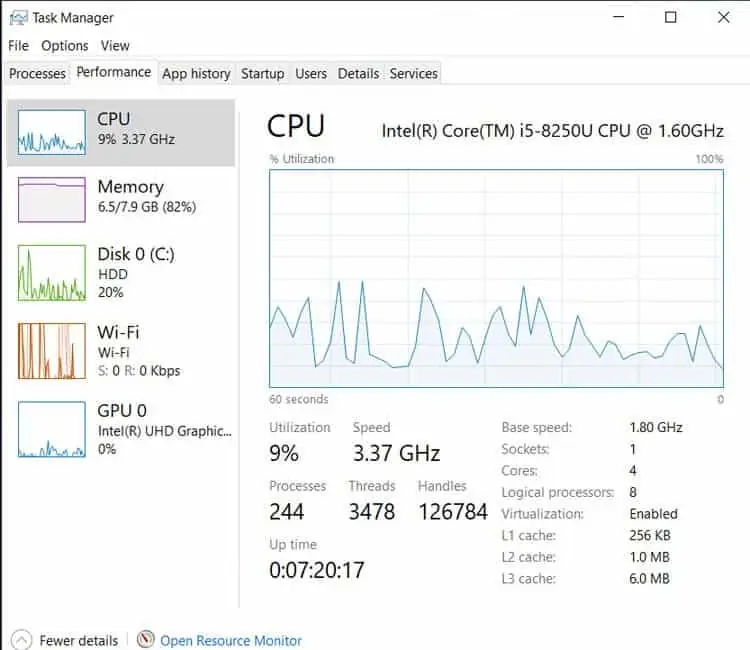Open the File menu
The width and height of the screenshot is (750, 650).
[x=18, y=46]
